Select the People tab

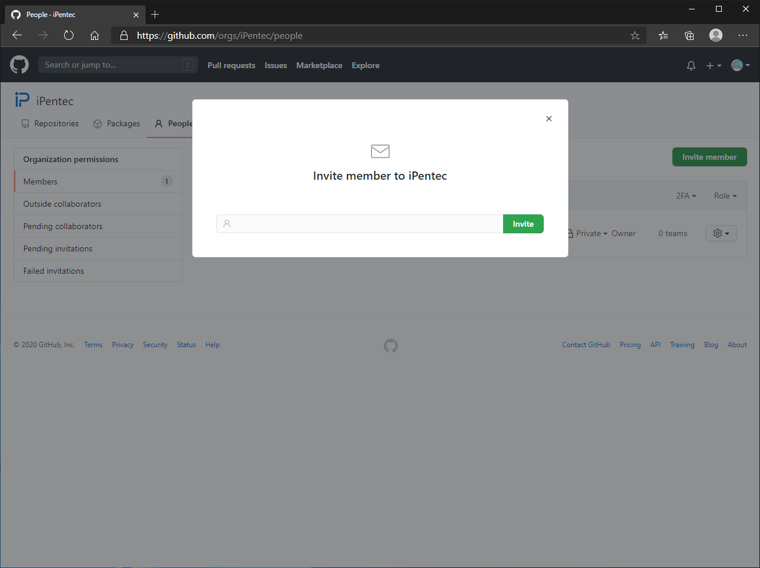[173, 124]
